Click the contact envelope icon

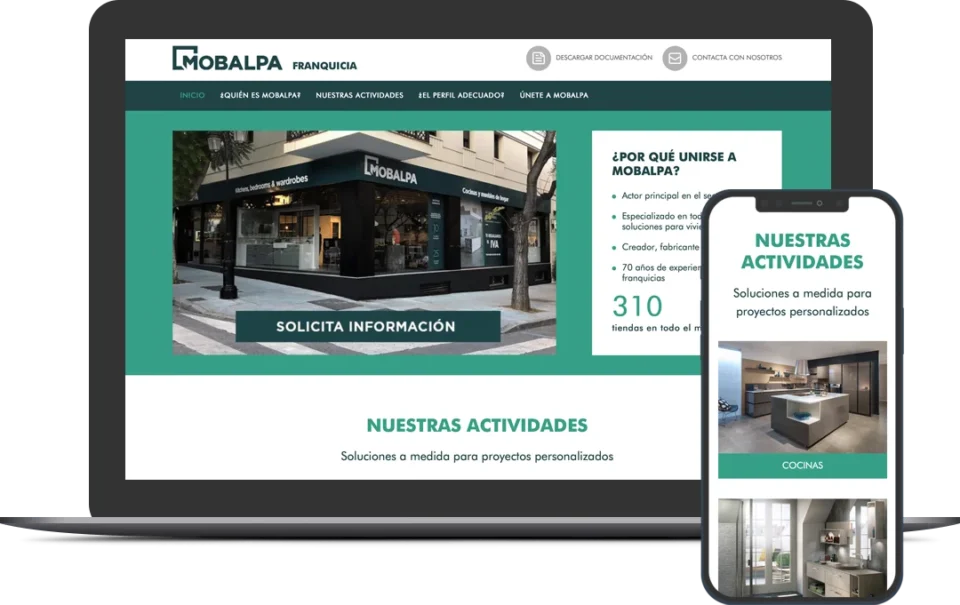tap(675, 58)
